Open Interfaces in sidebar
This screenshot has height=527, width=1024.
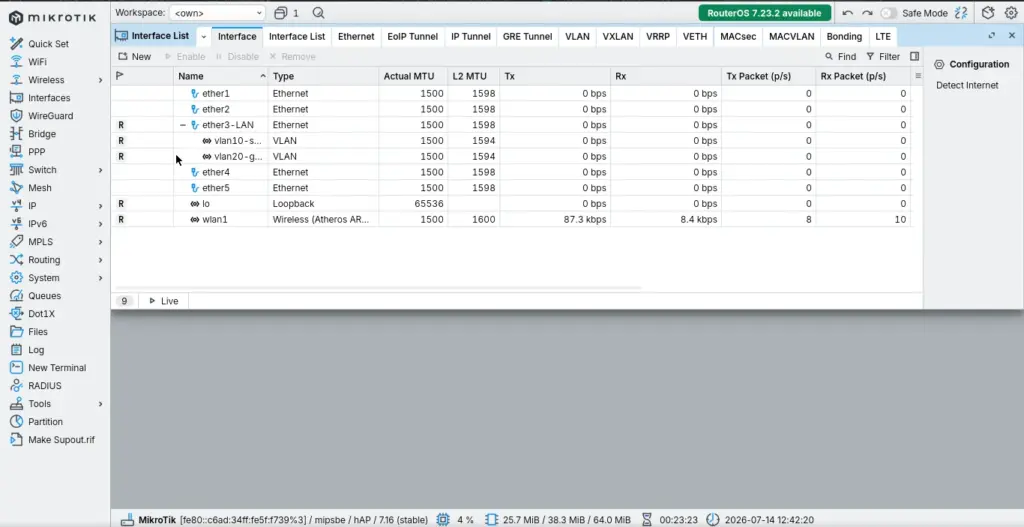coord(49,98)
